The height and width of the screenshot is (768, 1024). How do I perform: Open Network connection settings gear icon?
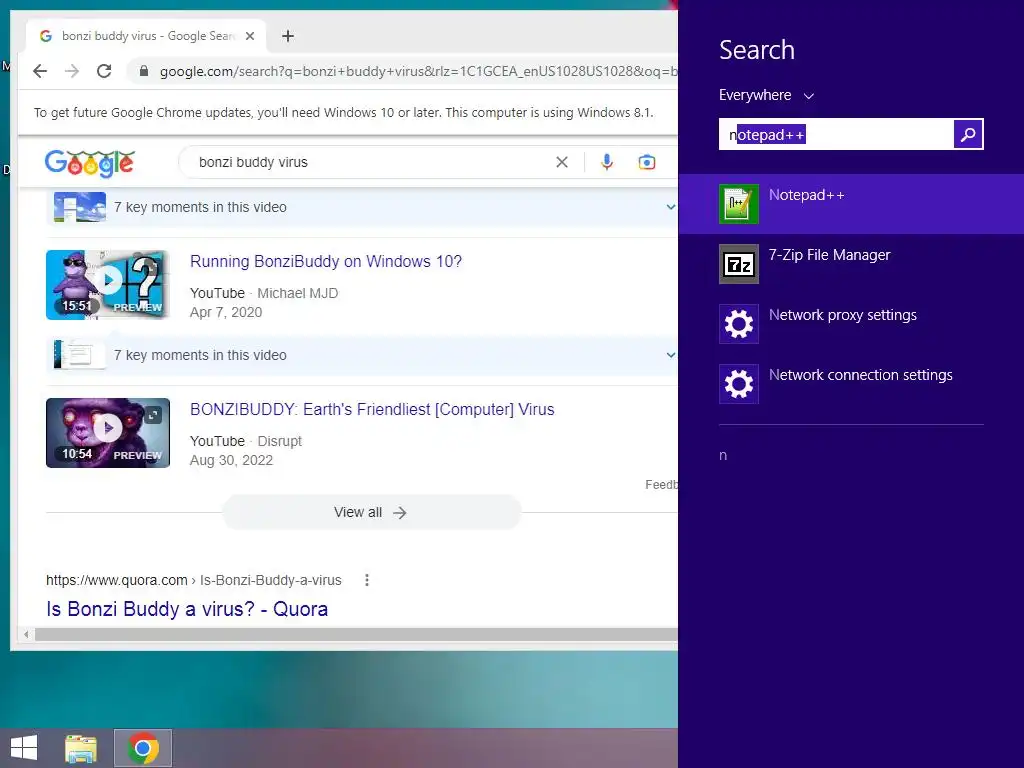[739, 384]
